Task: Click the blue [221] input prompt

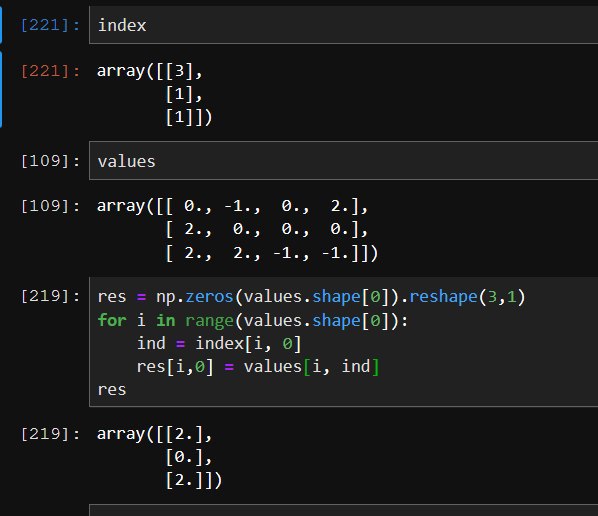Action: point(50,25)
